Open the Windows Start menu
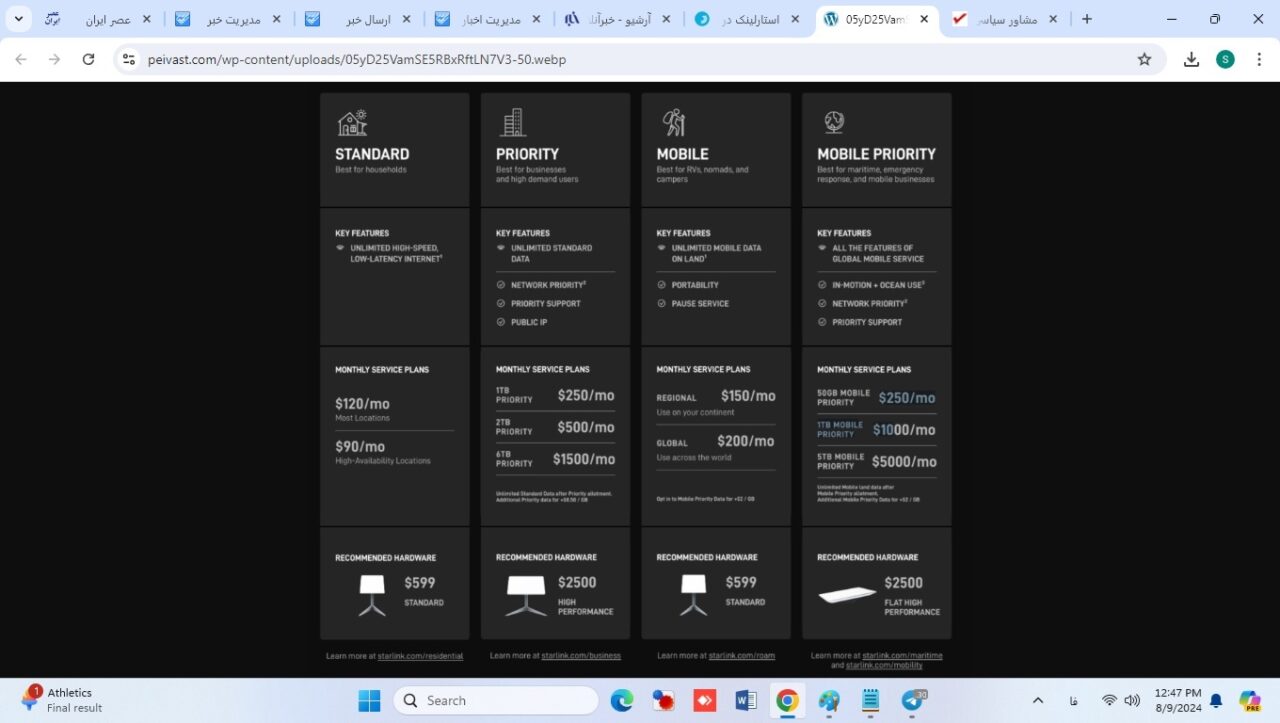The image size is (1280, 723). click(x=370, y=700)
